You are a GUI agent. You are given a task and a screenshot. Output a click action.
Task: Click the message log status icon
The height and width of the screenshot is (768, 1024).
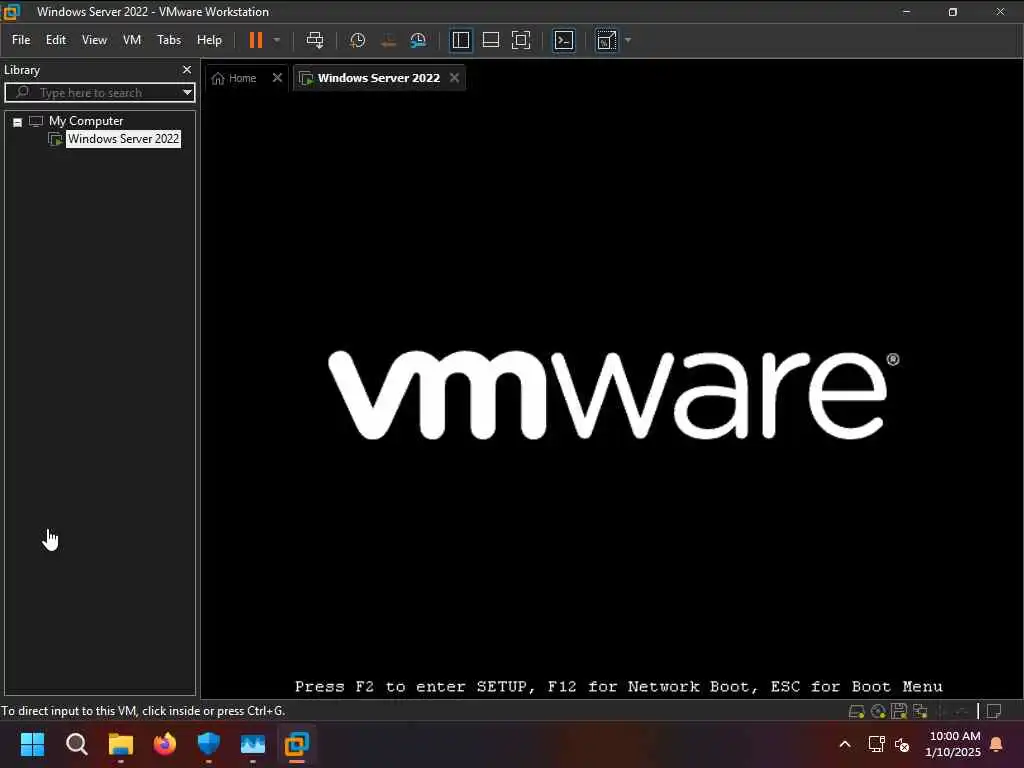[x=994, y=711]
